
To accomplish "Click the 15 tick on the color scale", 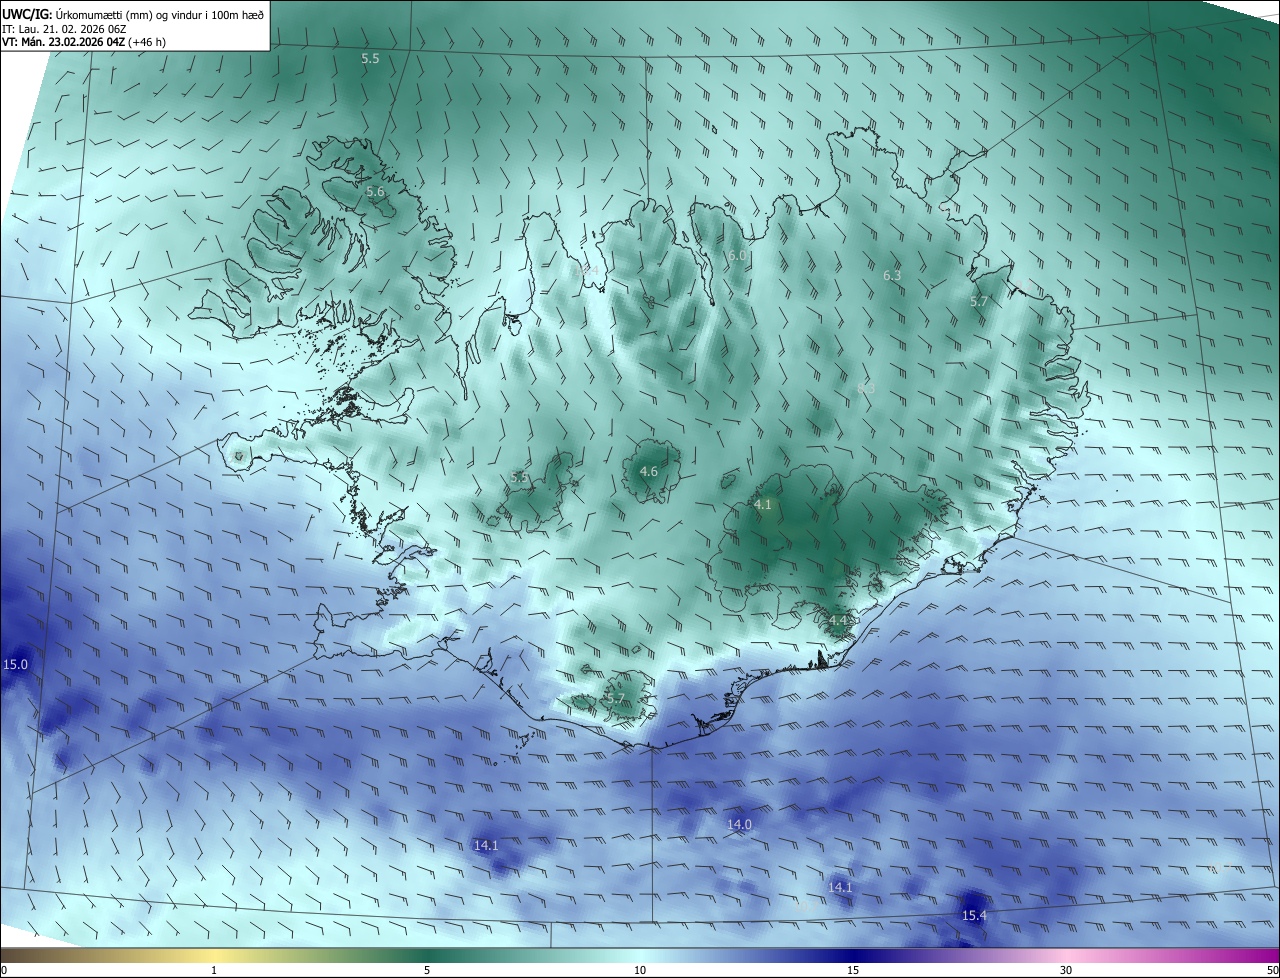I will point(853,970).
